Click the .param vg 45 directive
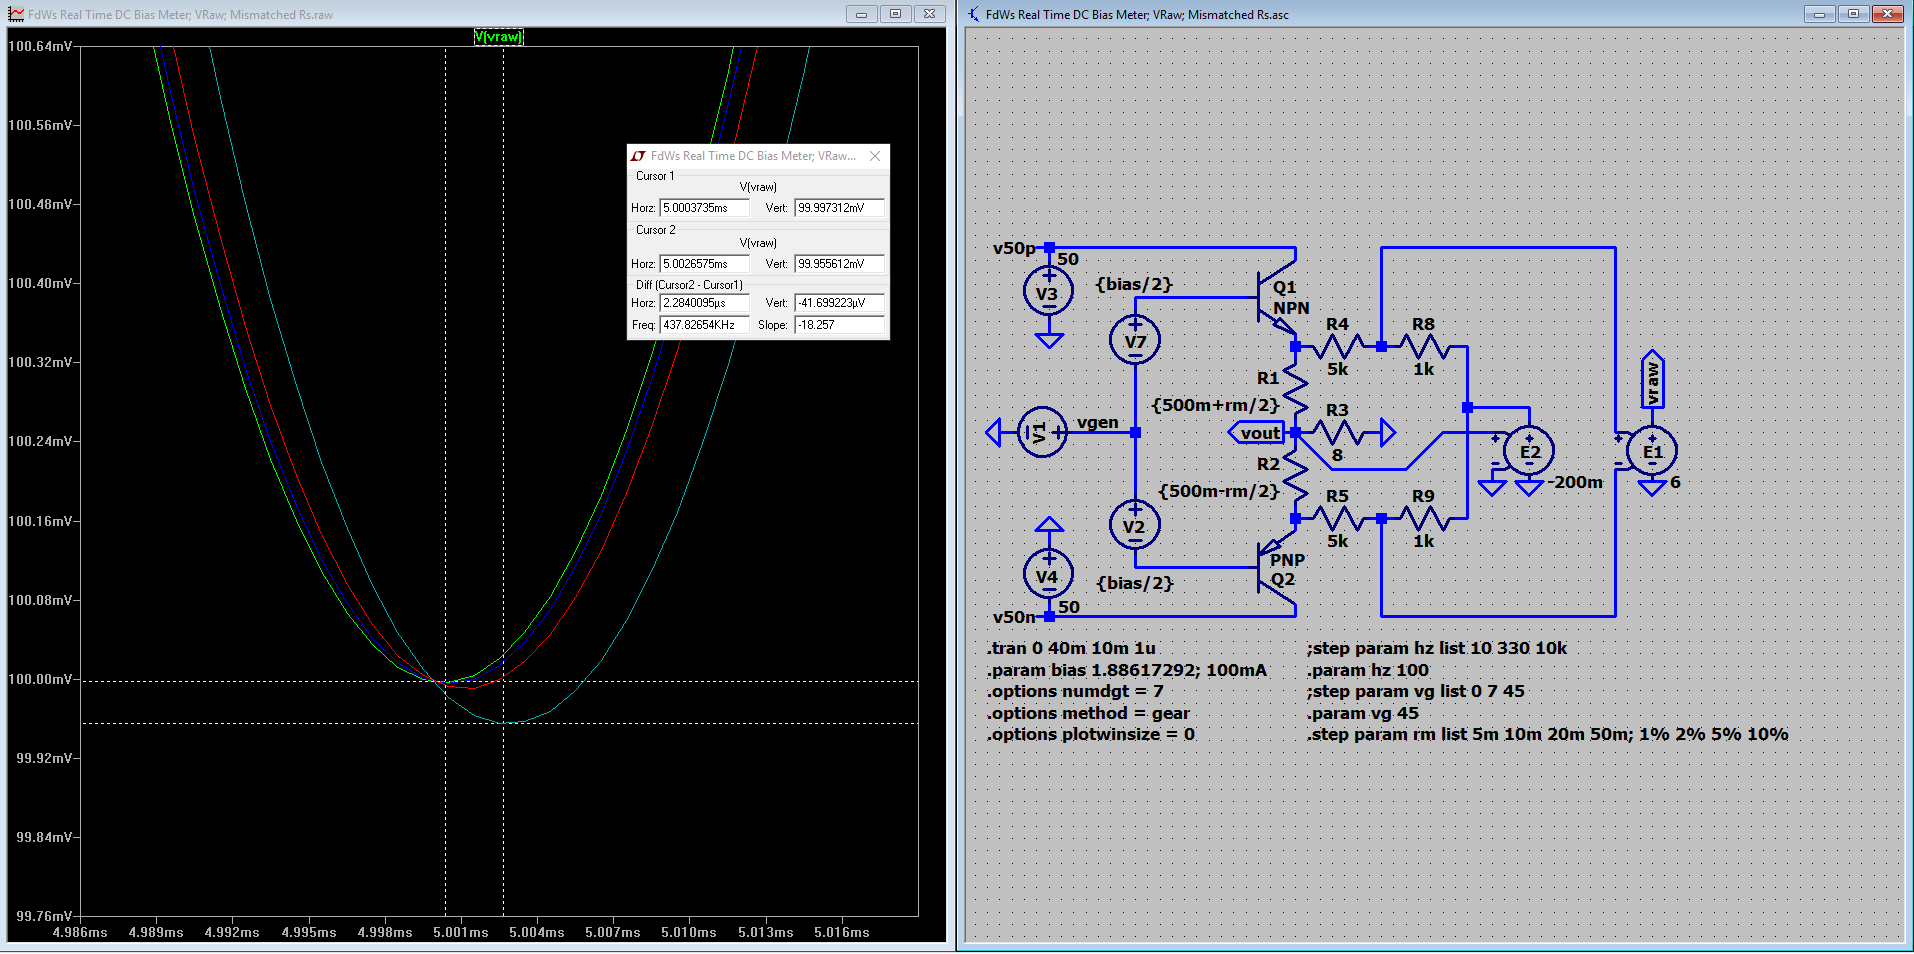This screenshot has width=1914, height=954. click(1363, 713)
